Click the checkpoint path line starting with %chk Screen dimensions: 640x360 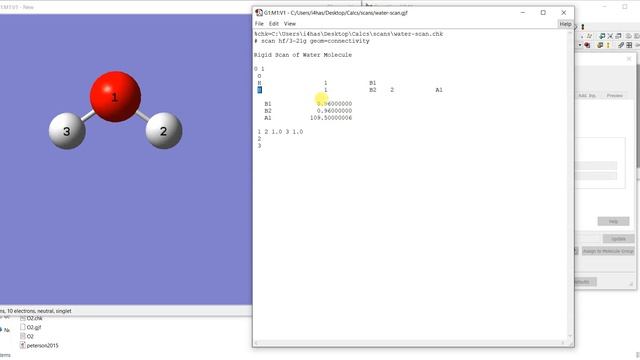(349, 34)
